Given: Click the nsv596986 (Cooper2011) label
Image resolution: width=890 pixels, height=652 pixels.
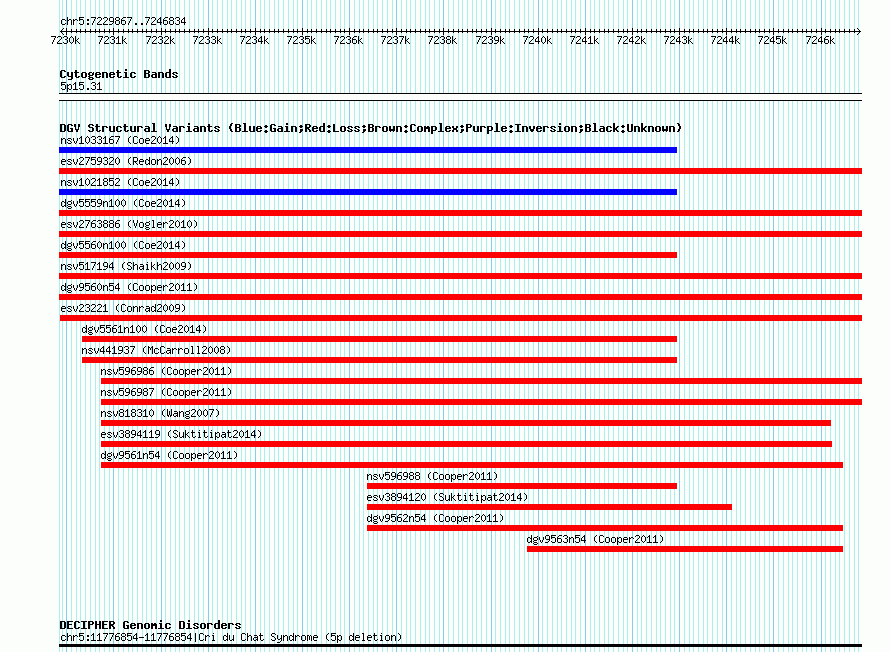Looking at the screenshot, I should pos(166,371).
